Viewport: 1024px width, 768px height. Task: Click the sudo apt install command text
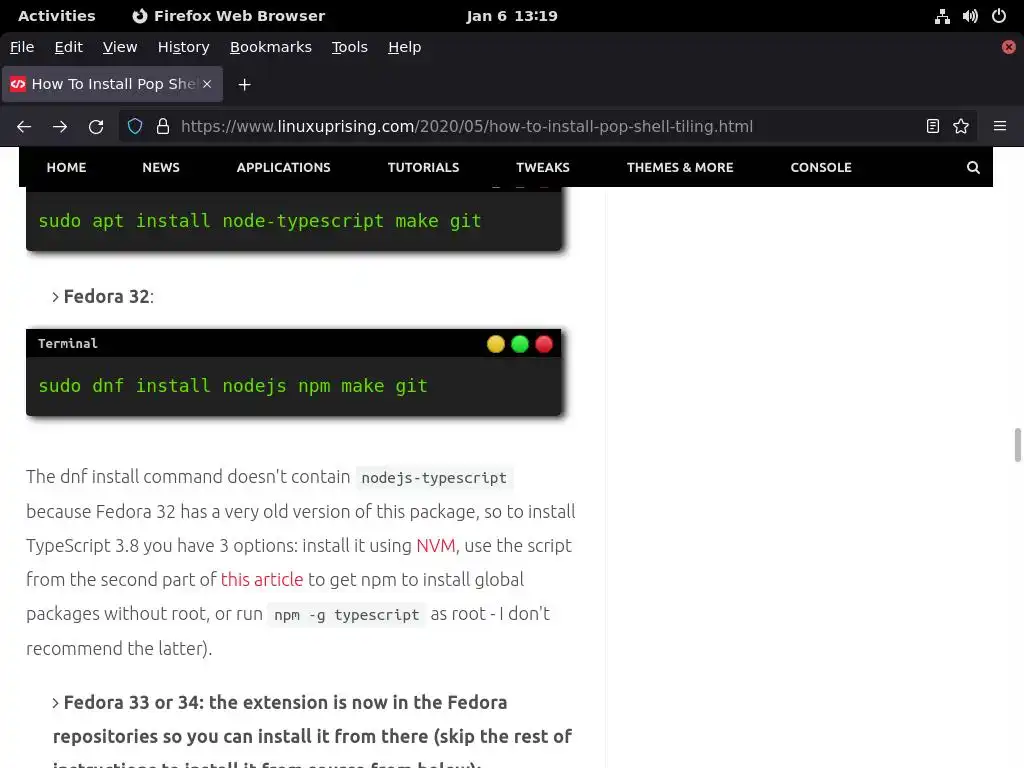(260, 221)
